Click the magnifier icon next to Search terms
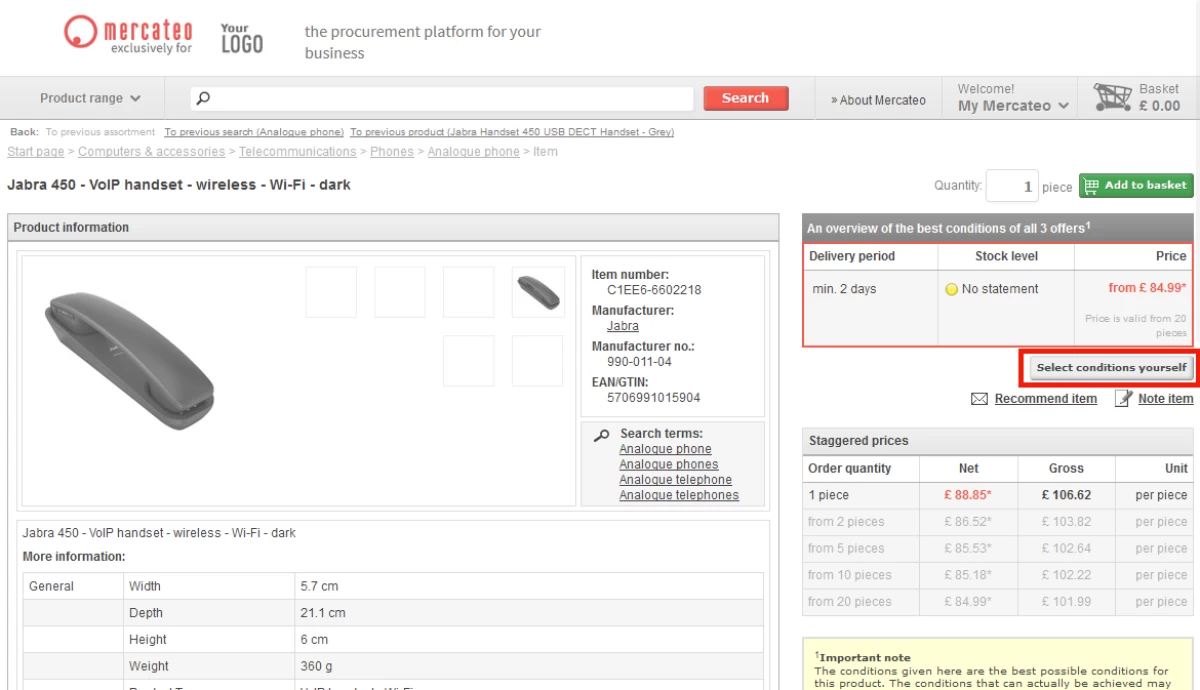 pyautogui.click(x=602, y=435)
